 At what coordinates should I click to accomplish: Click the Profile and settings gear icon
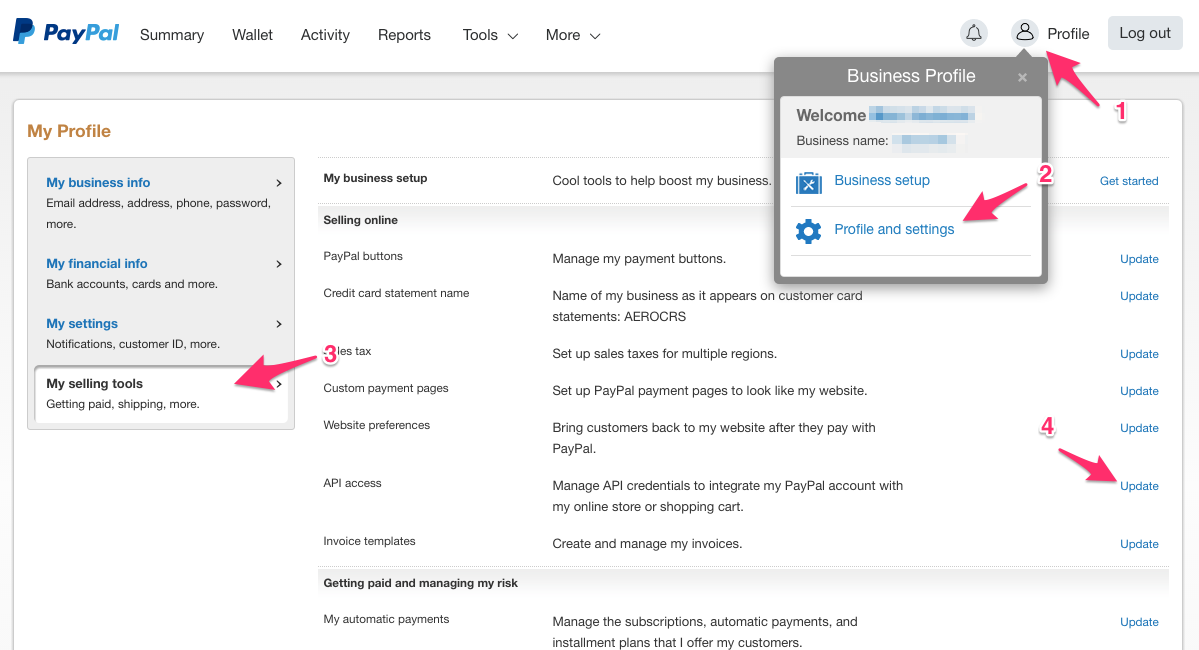tap(808, 231)
